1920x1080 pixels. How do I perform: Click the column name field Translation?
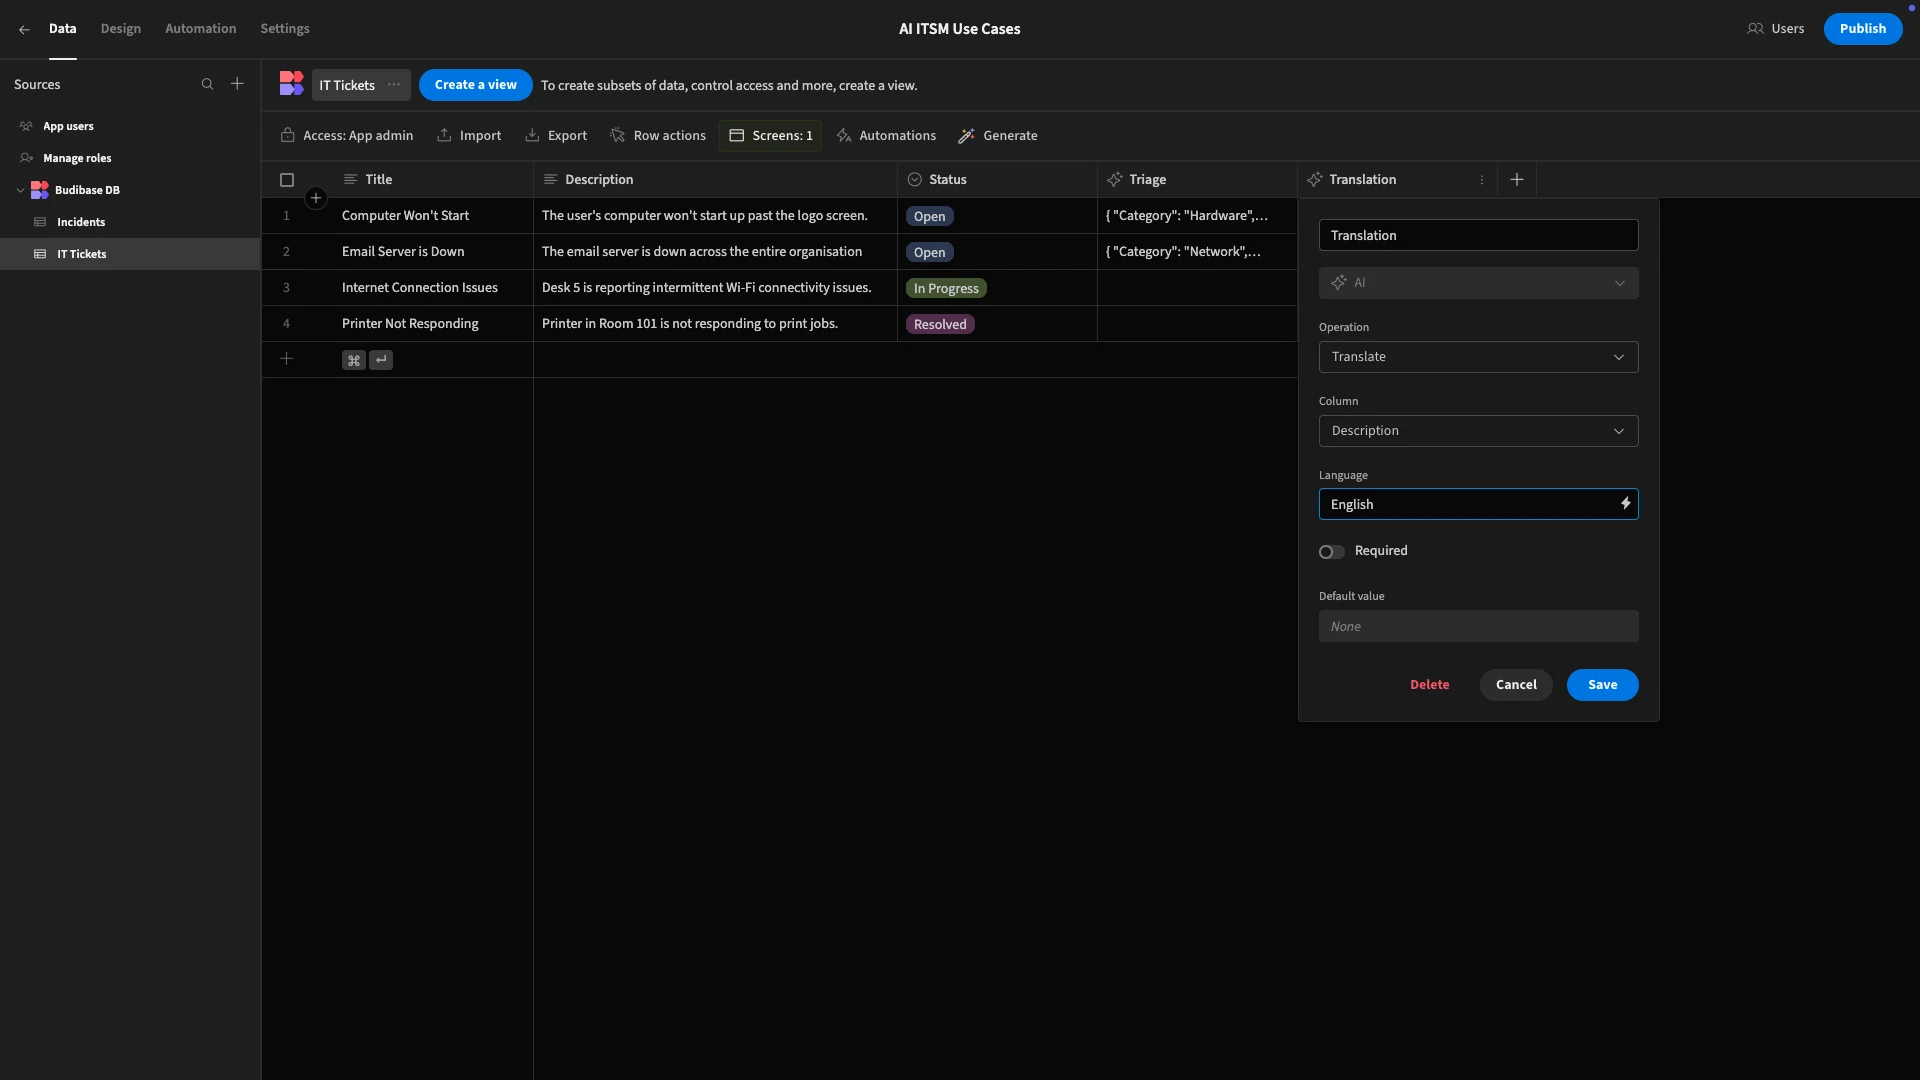tap(1478, 235)
